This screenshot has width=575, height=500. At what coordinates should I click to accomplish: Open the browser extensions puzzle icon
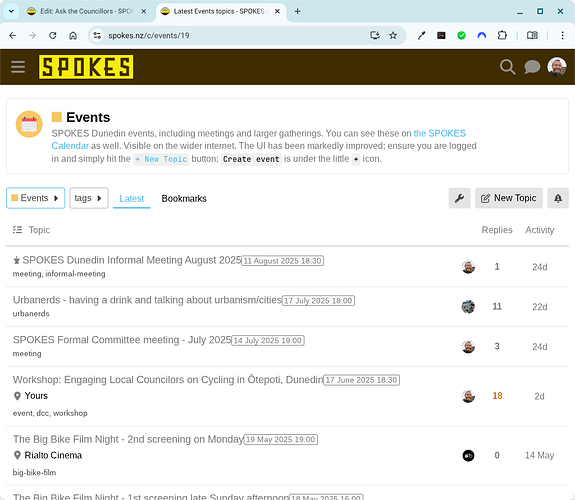(x=502, y=35)
